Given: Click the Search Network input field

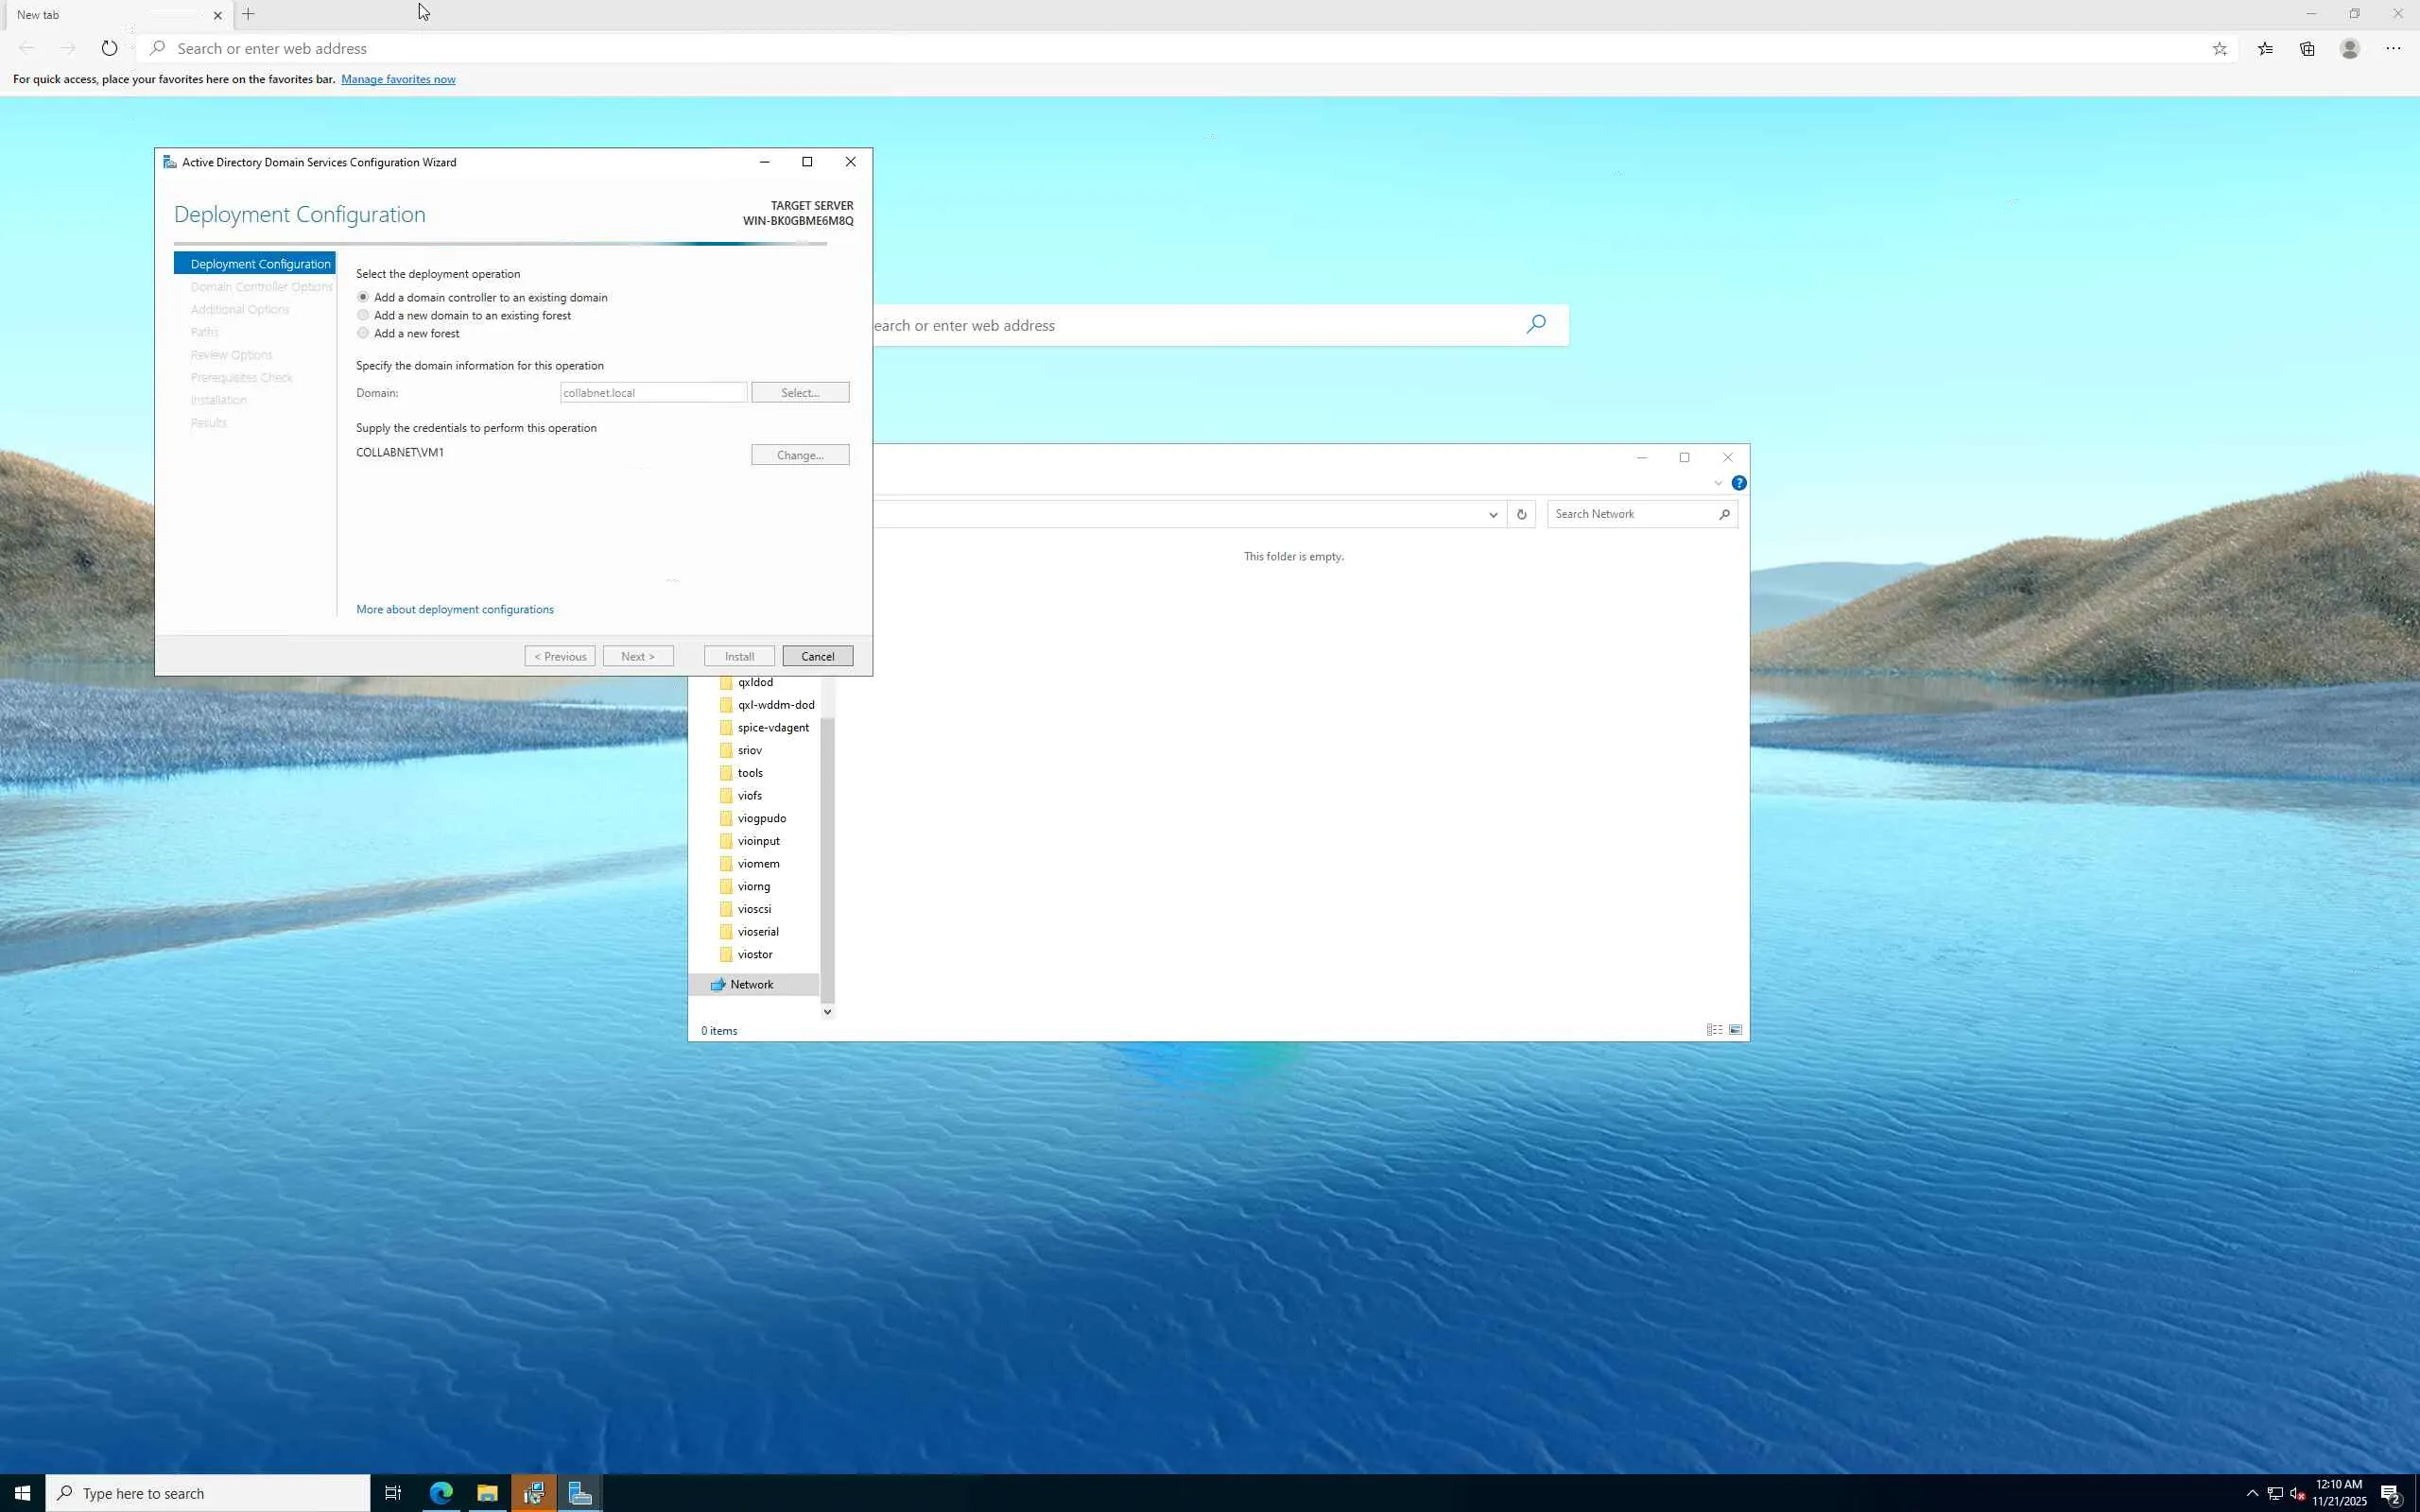Looking at the screenshot, I should click(x=1630, y=514).
